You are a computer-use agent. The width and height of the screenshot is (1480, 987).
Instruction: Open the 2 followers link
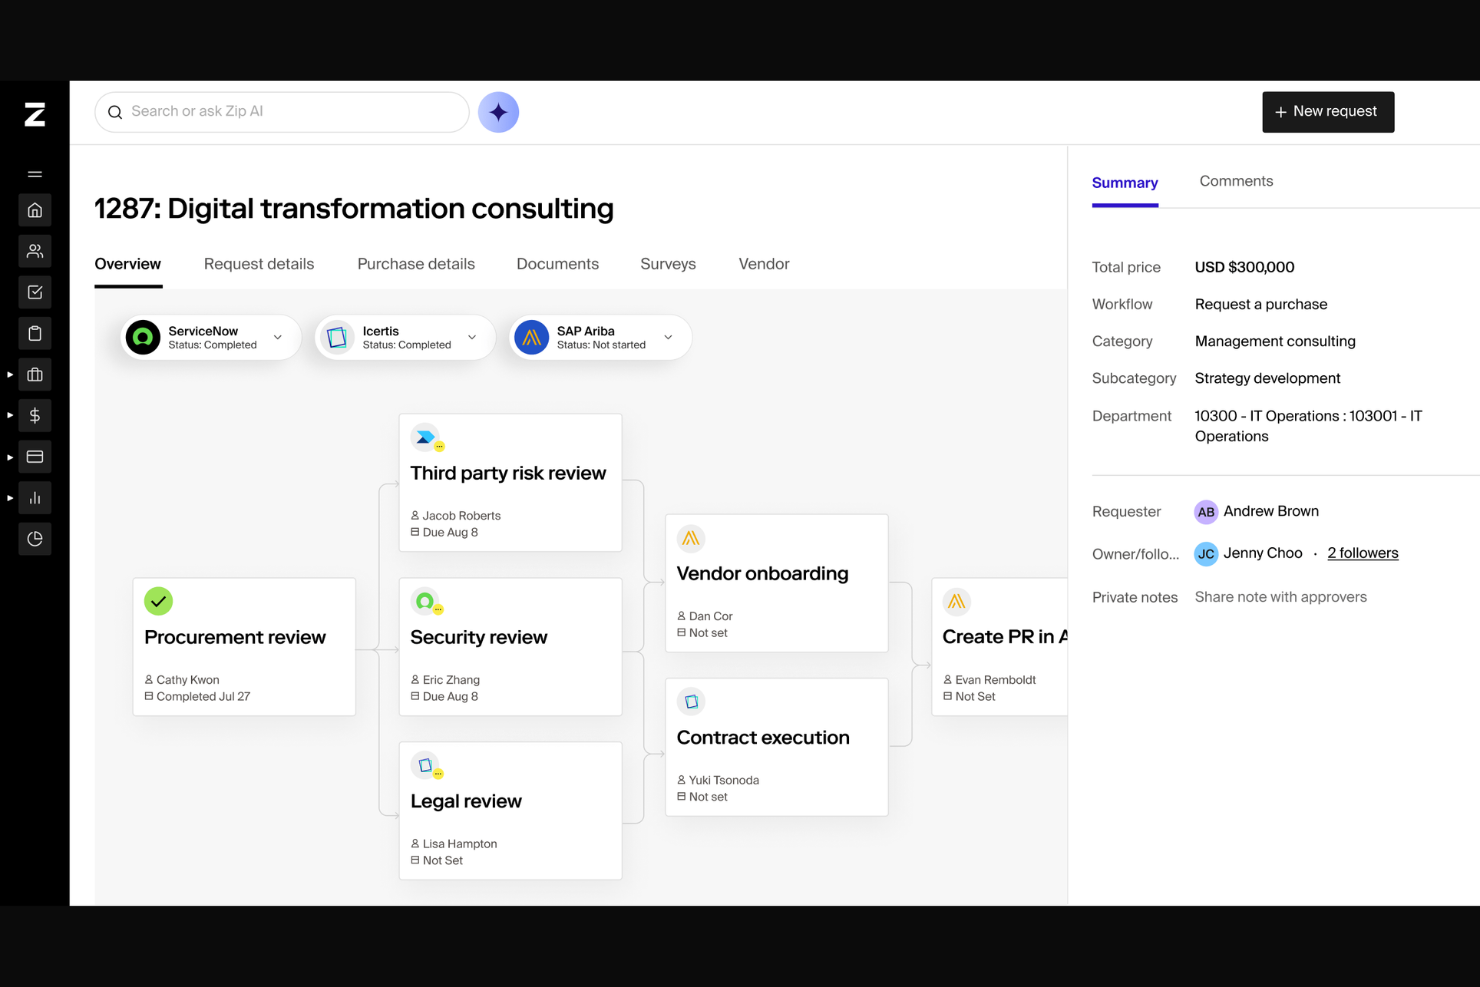coord(1363,553)
